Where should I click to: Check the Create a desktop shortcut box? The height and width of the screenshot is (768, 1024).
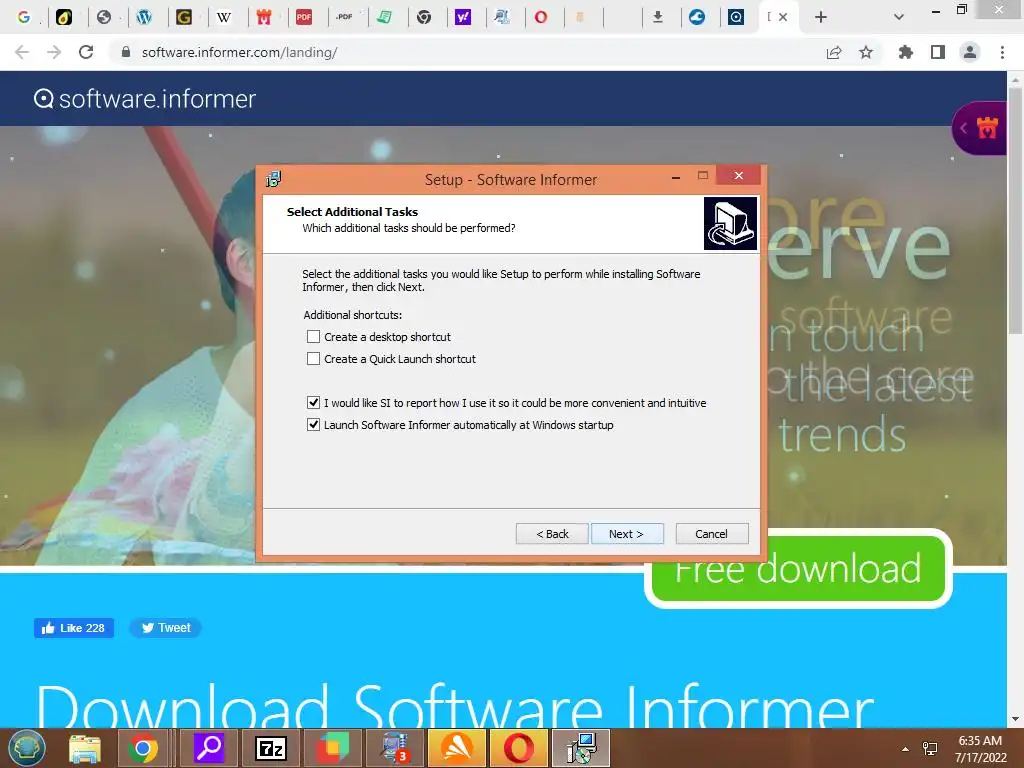[x=313, y=336]
